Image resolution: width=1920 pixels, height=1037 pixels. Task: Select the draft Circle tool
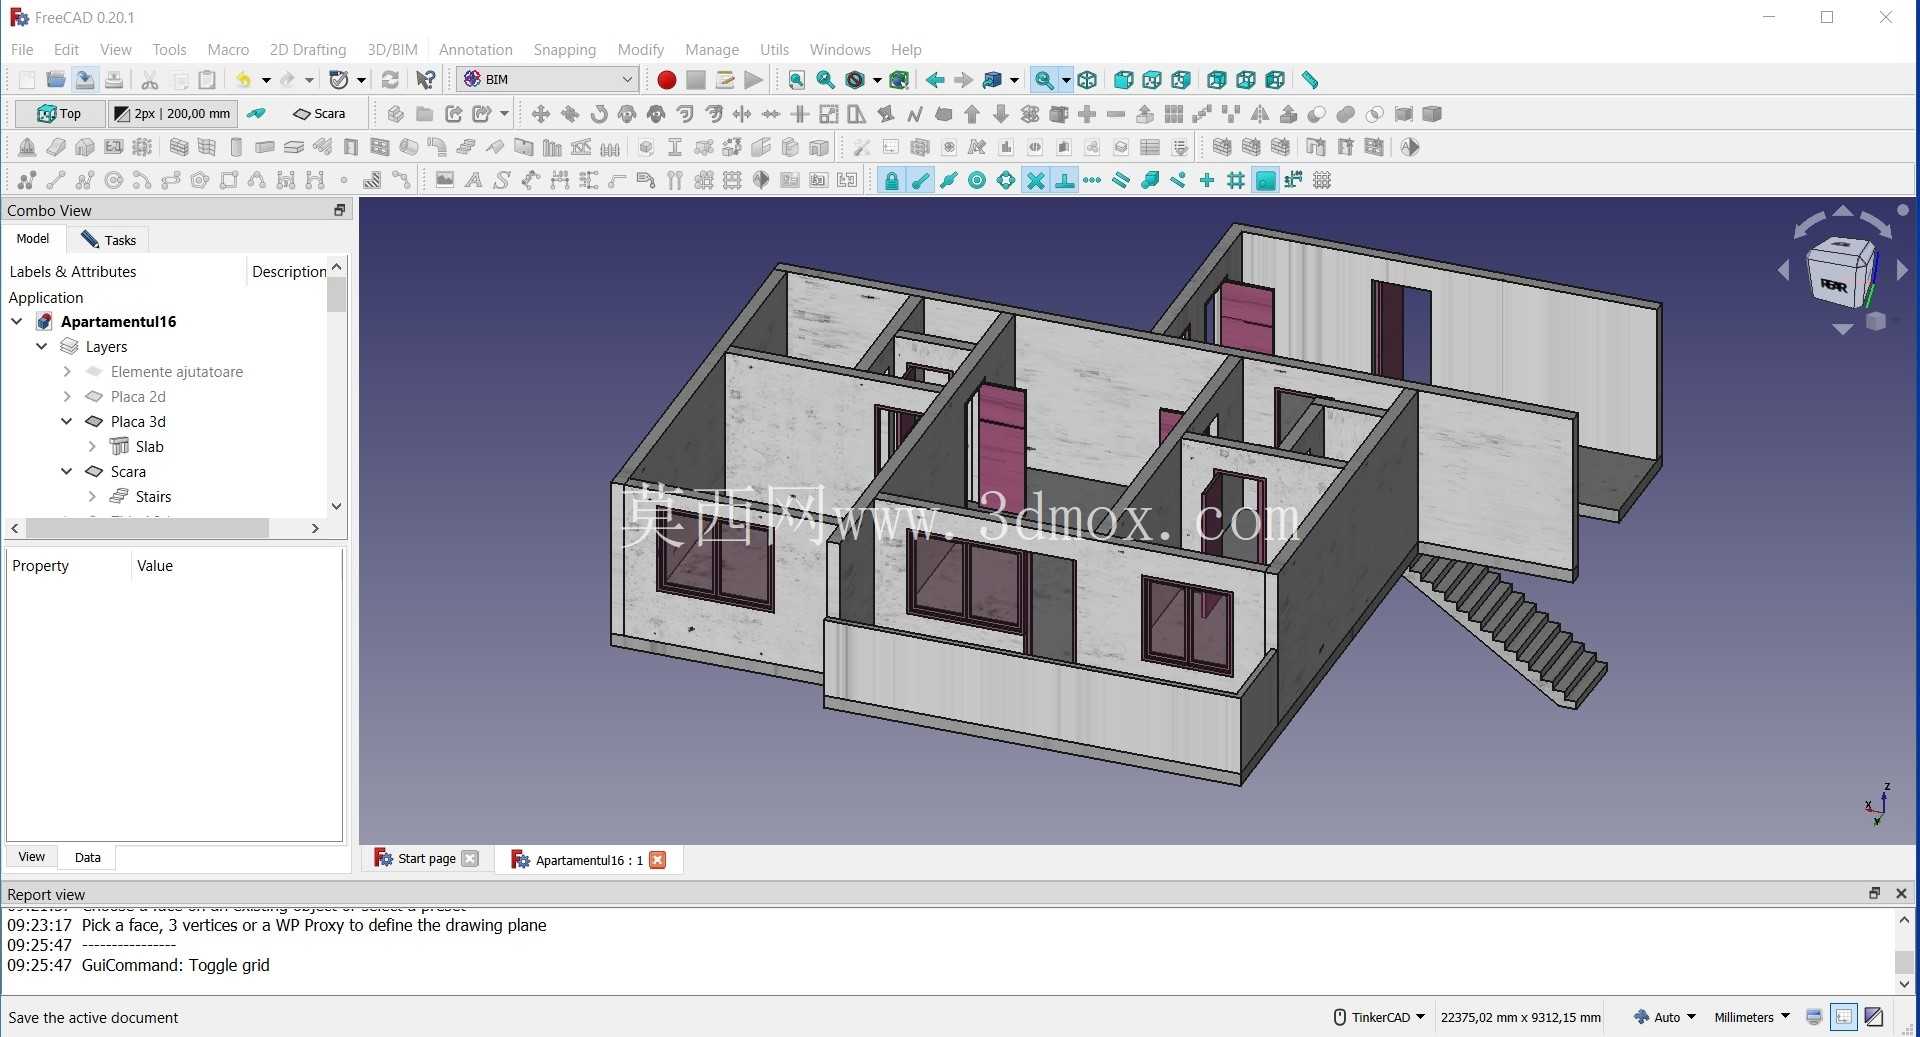coord(114,180)
